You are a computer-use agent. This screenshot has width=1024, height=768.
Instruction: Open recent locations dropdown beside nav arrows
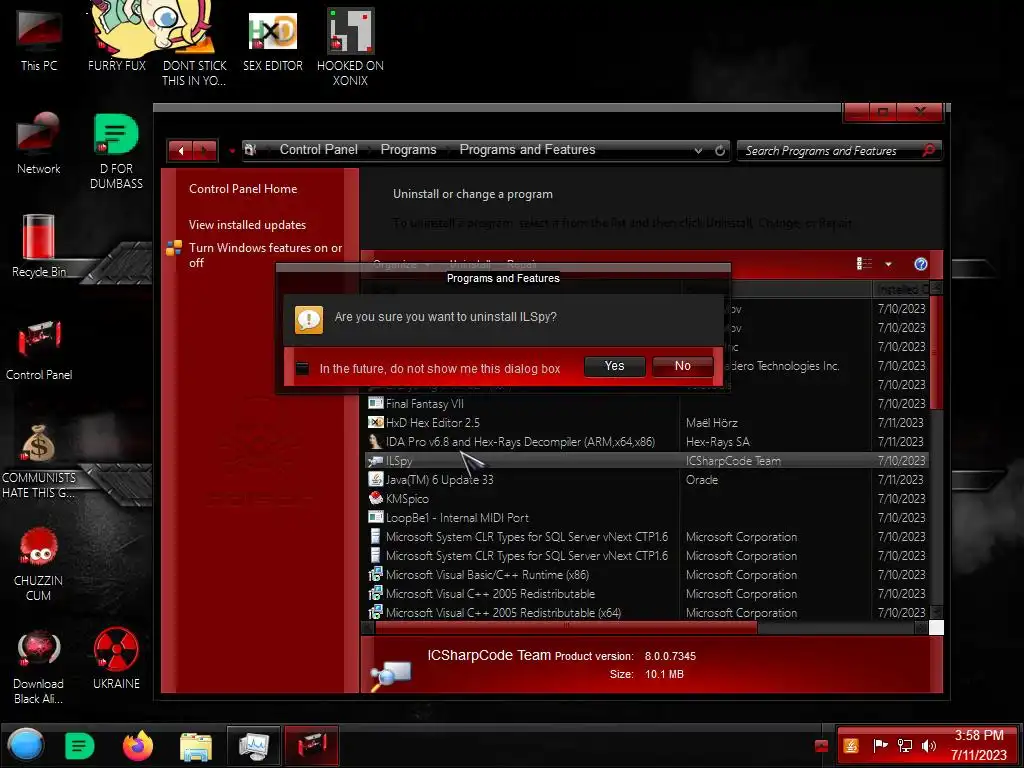[x=231, y=151]
